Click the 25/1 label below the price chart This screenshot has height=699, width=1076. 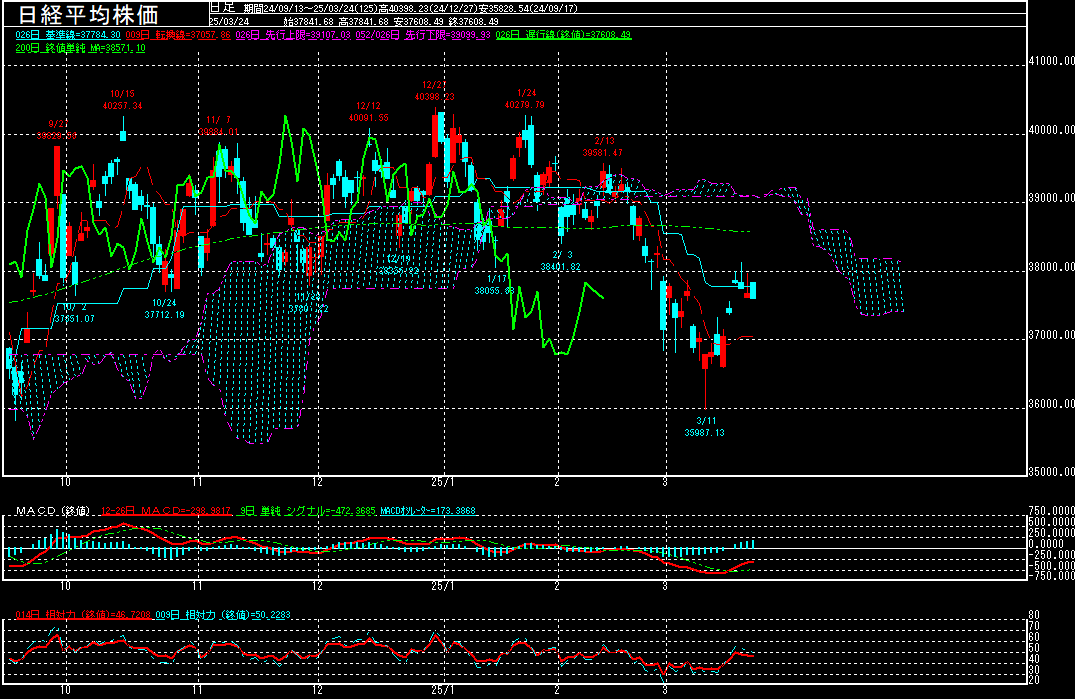point(443,482)
